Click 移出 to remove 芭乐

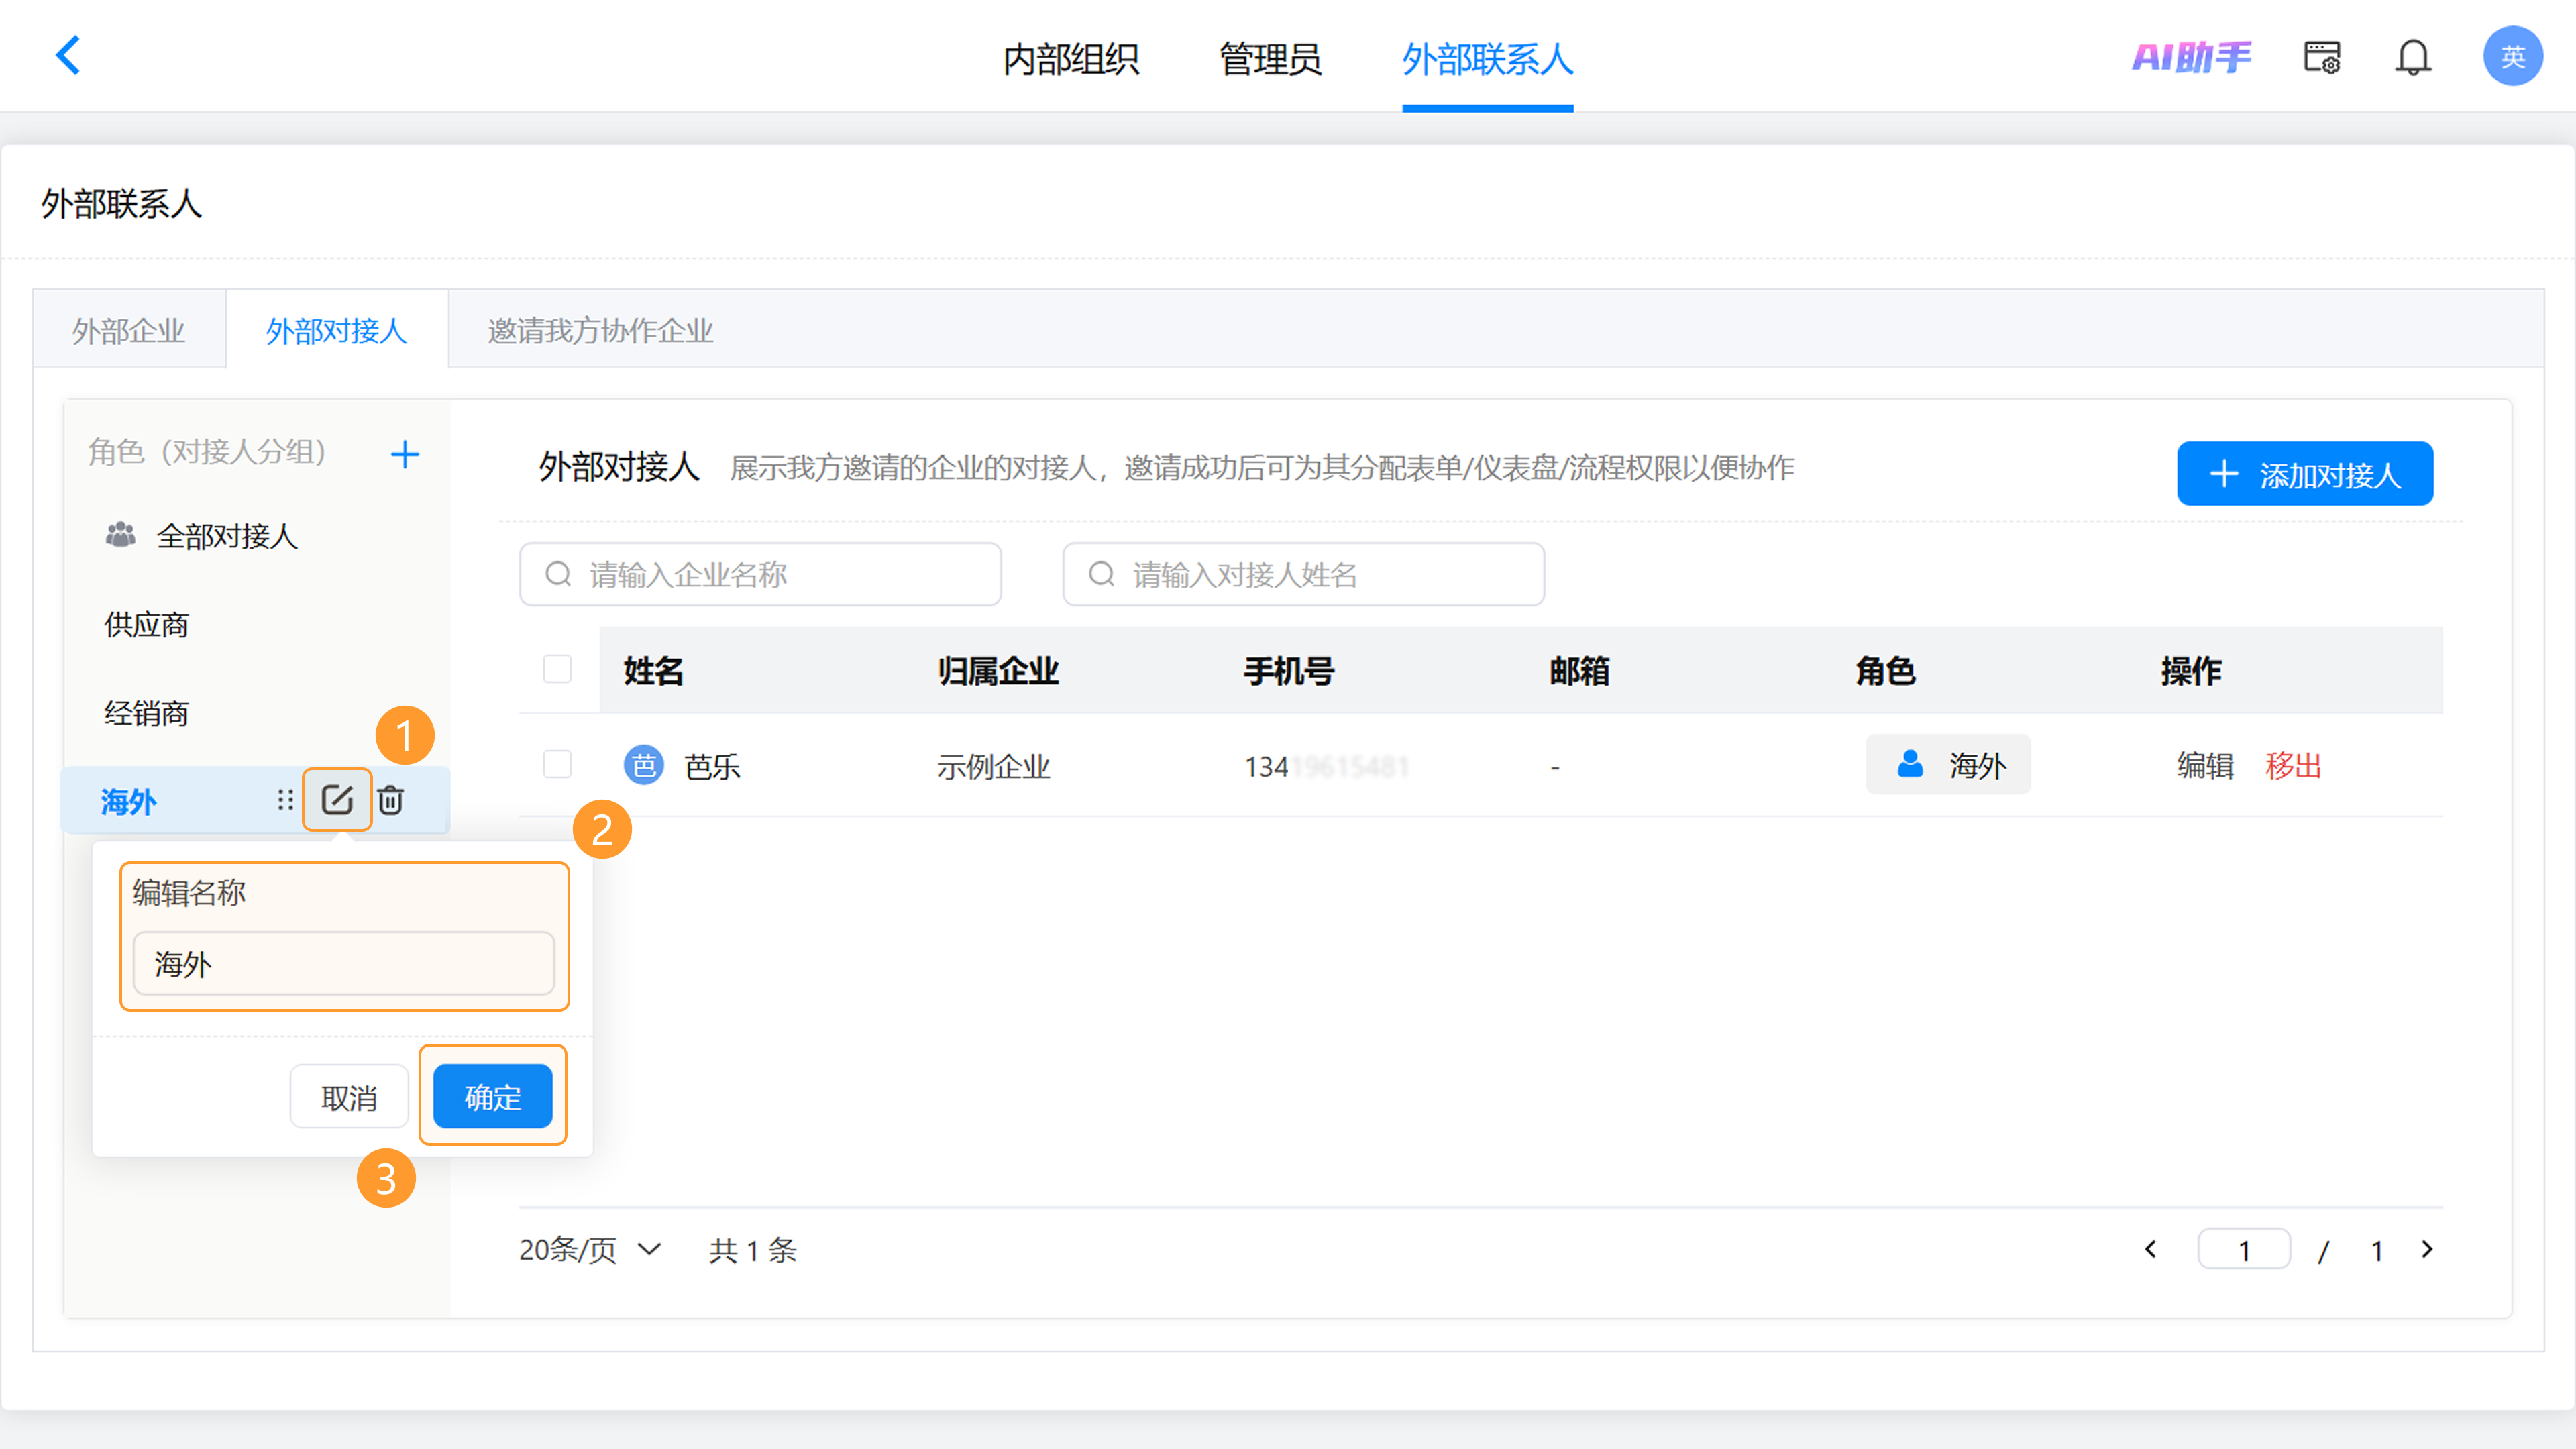pos(2293,765)
